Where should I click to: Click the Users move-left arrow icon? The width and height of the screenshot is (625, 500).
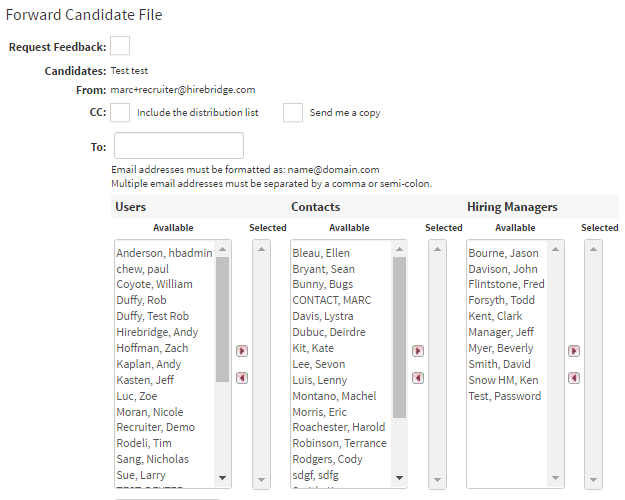tap(241, 377)
